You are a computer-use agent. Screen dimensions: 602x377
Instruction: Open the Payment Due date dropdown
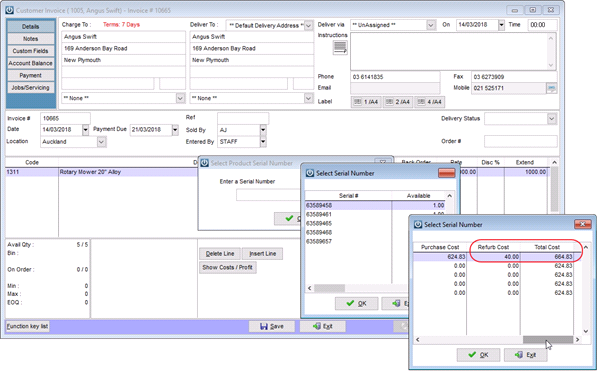coord(175,130)
